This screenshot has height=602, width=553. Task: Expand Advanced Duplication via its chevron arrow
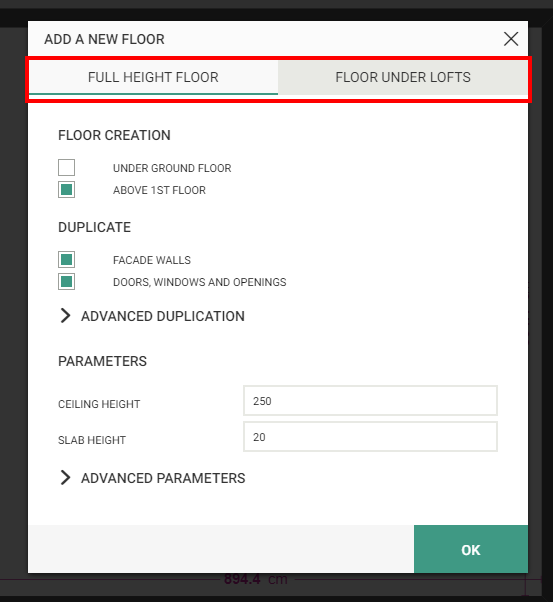(x=65, y=316)
